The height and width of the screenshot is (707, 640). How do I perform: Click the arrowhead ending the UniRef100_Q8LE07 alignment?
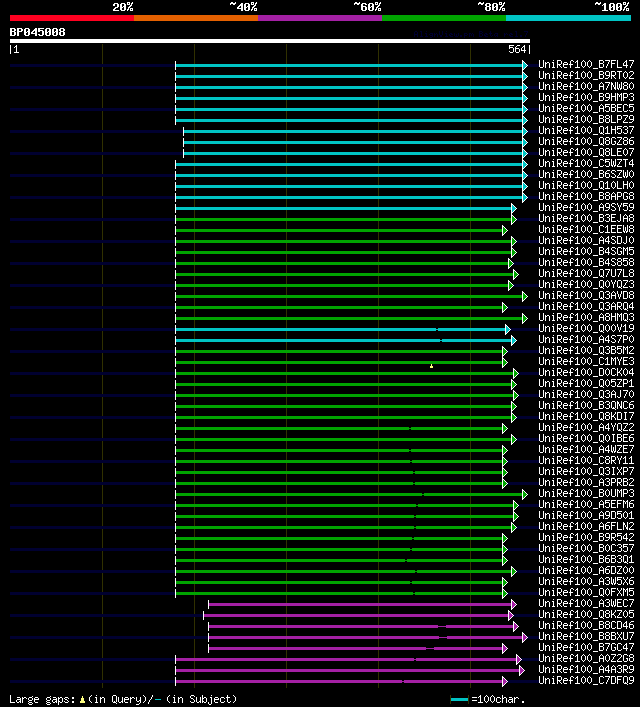tap(525, 153)
